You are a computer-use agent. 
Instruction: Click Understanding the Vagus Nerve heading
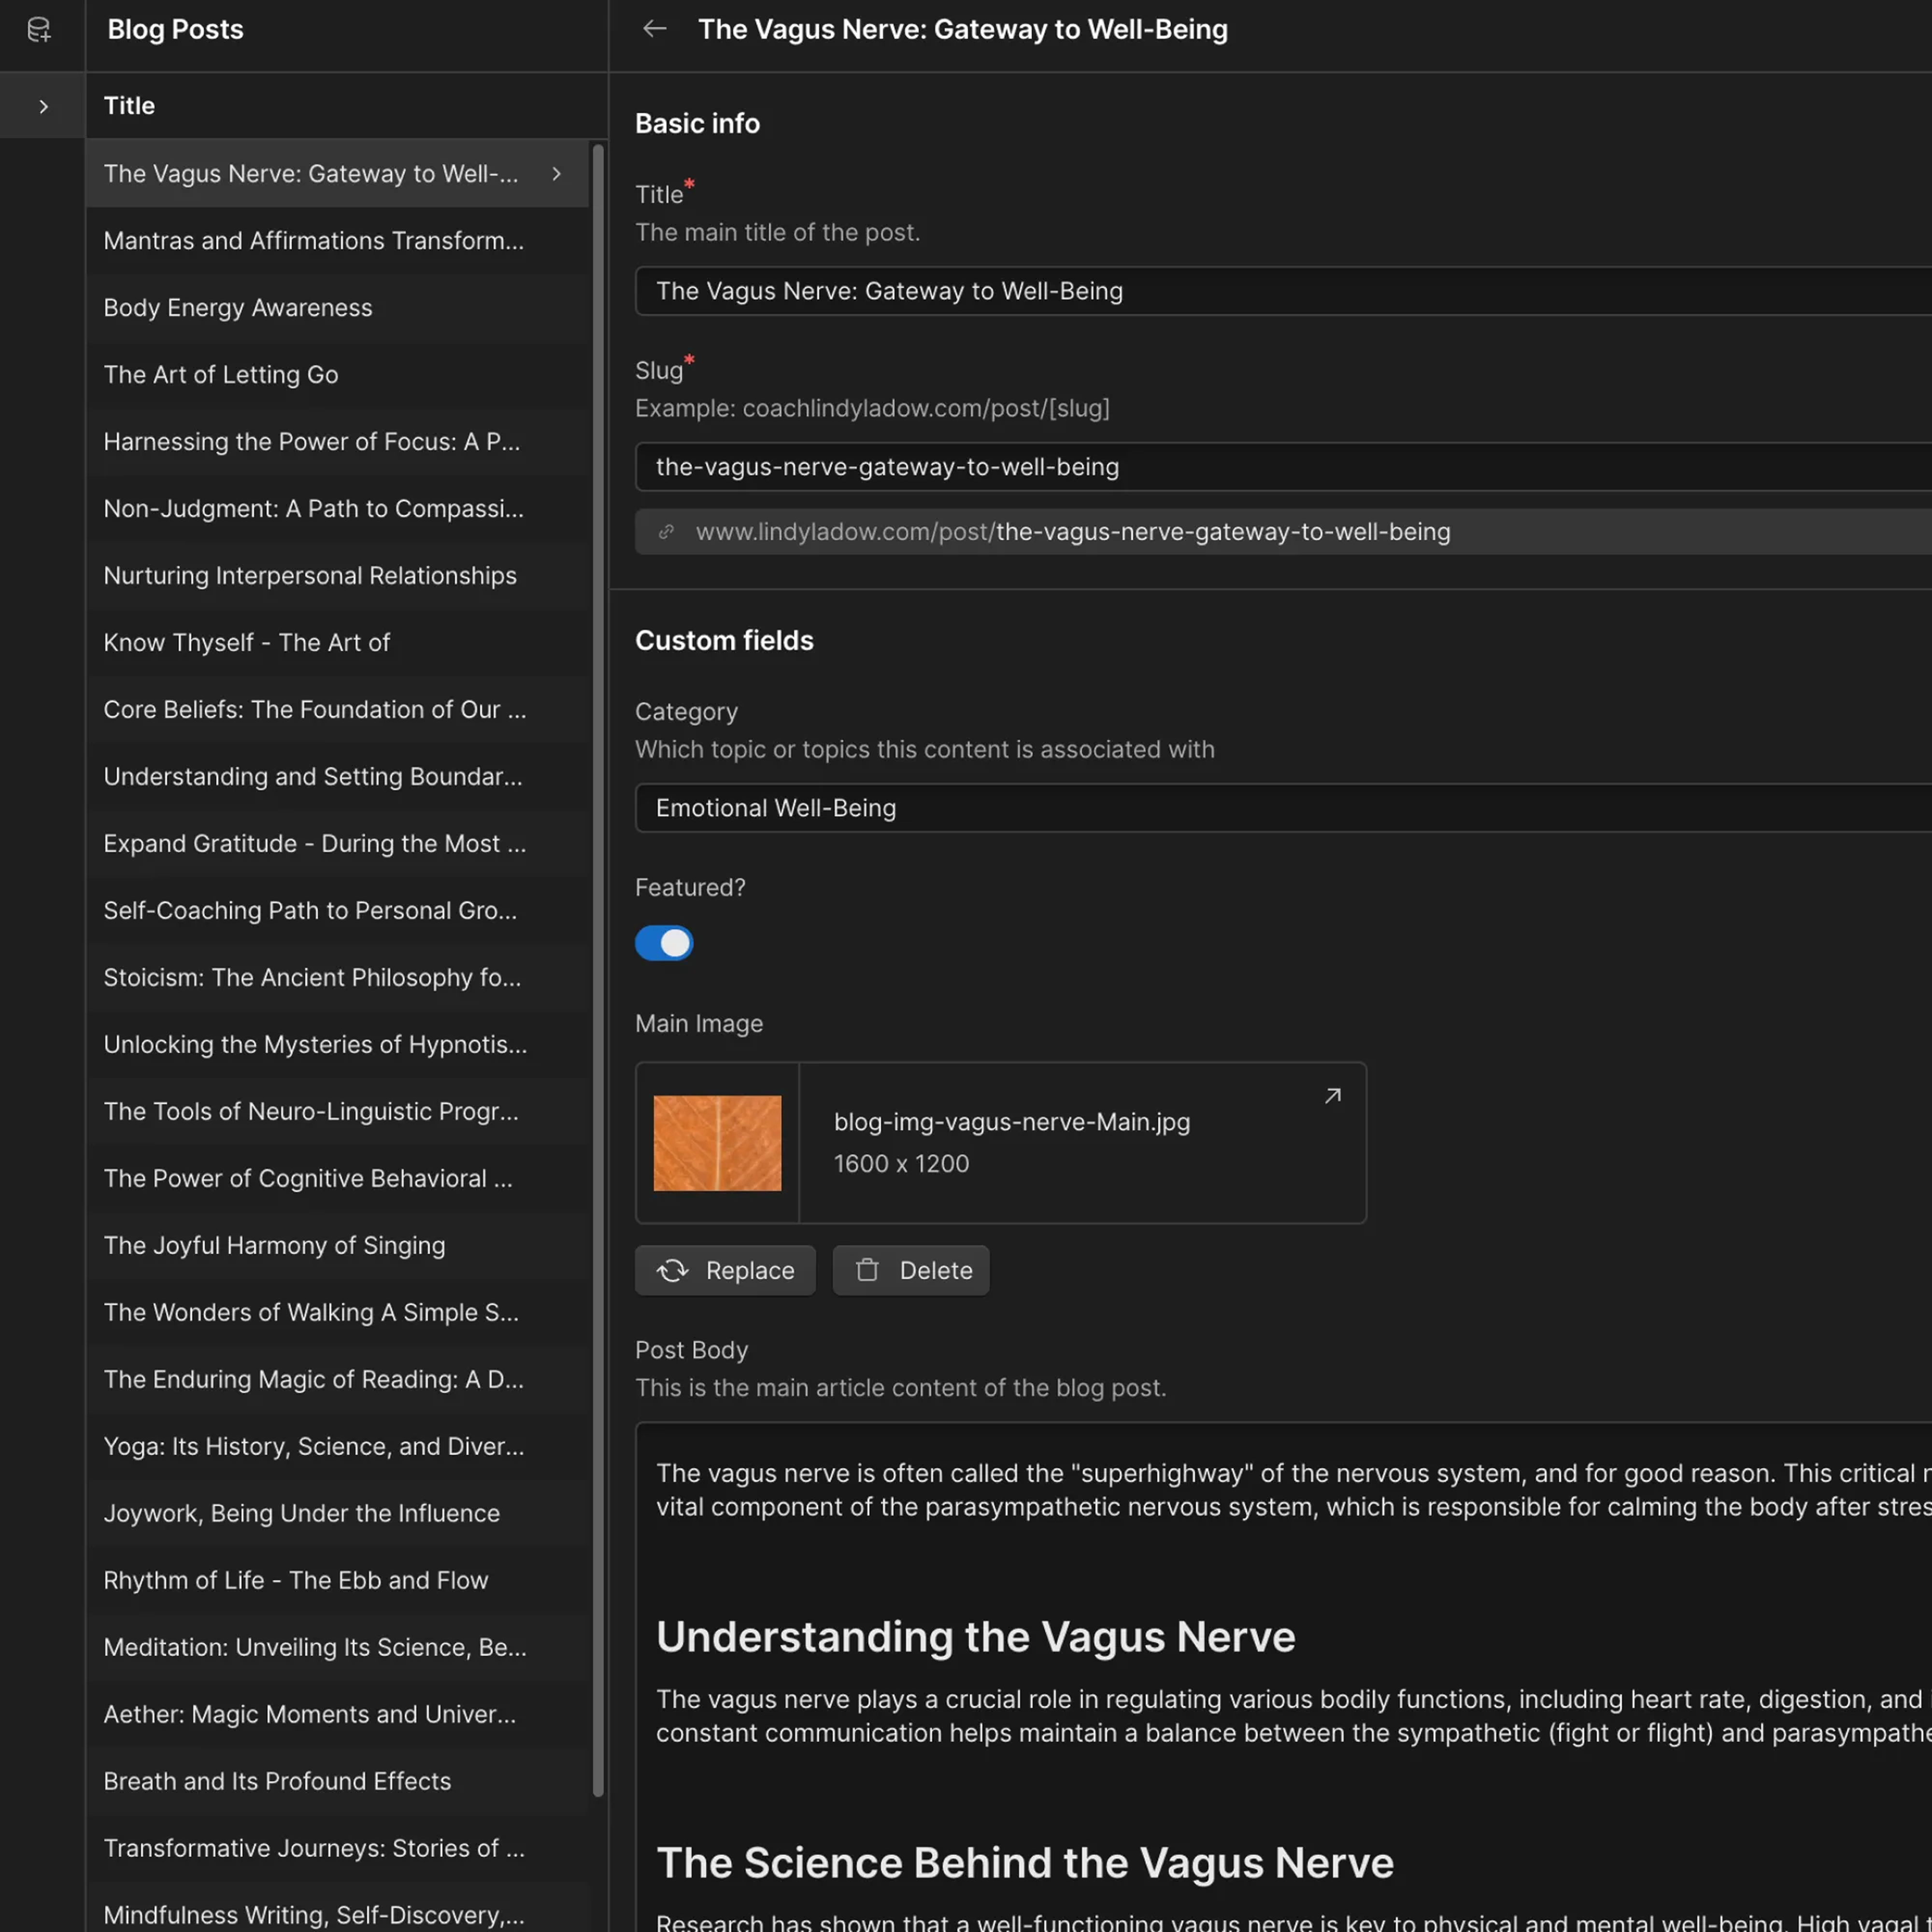(x=975, y=1637)
